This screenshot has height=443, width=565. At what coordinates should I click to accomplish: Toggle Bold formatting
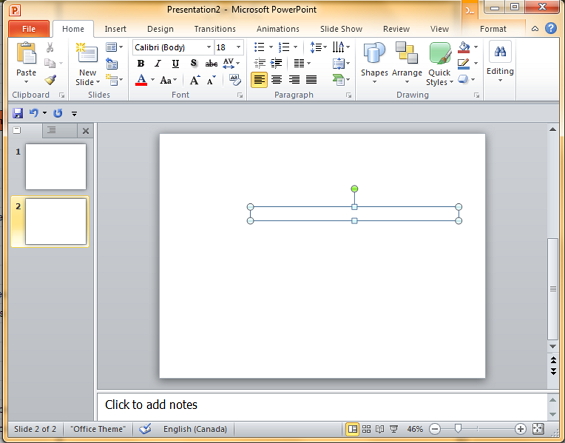(x=141, y=64)
